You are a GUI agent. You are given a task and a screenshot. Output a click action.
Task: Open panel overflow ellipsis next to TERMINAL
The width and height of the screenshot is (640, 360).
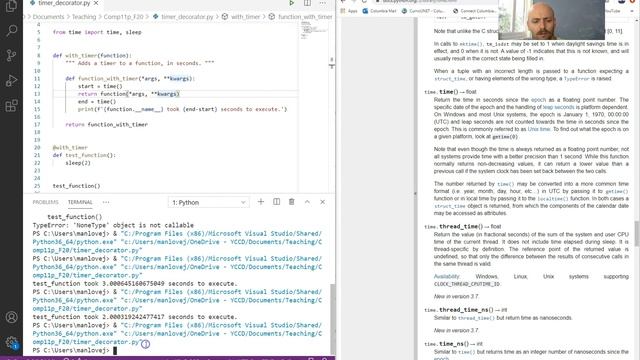pyautogui.click(x=106, y=202)
